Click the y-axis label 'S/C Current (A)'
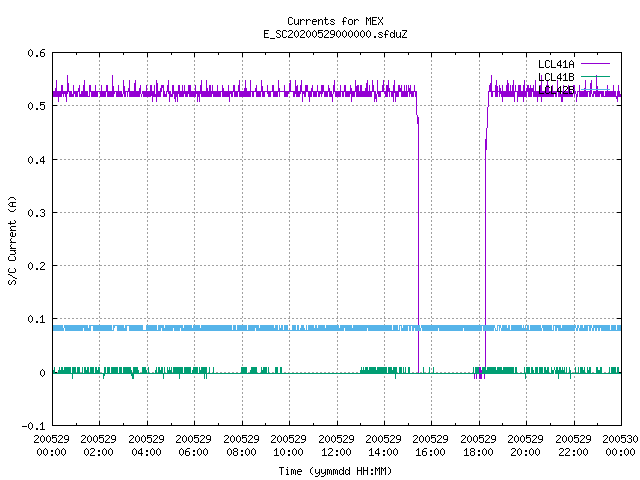Viewport: 640px width, 480px height. click(x=12, y=241)
